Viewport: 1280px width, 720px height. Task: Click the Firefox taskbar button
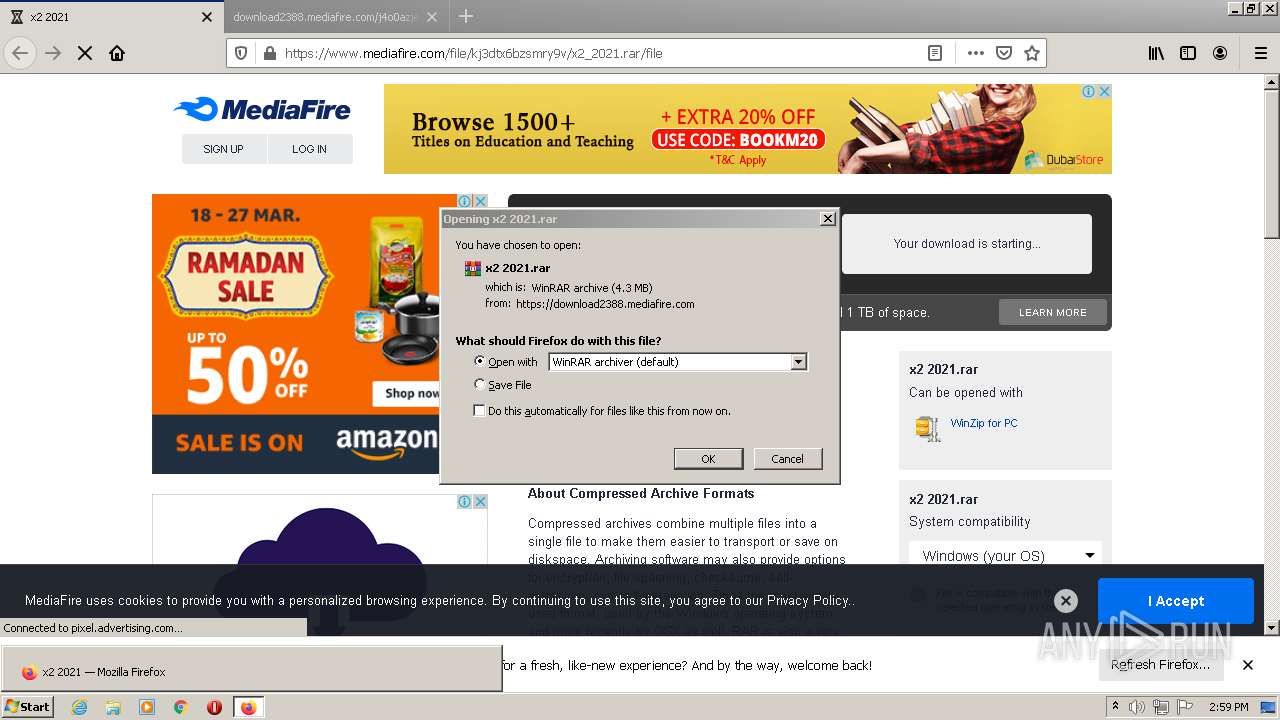[248, 707]
